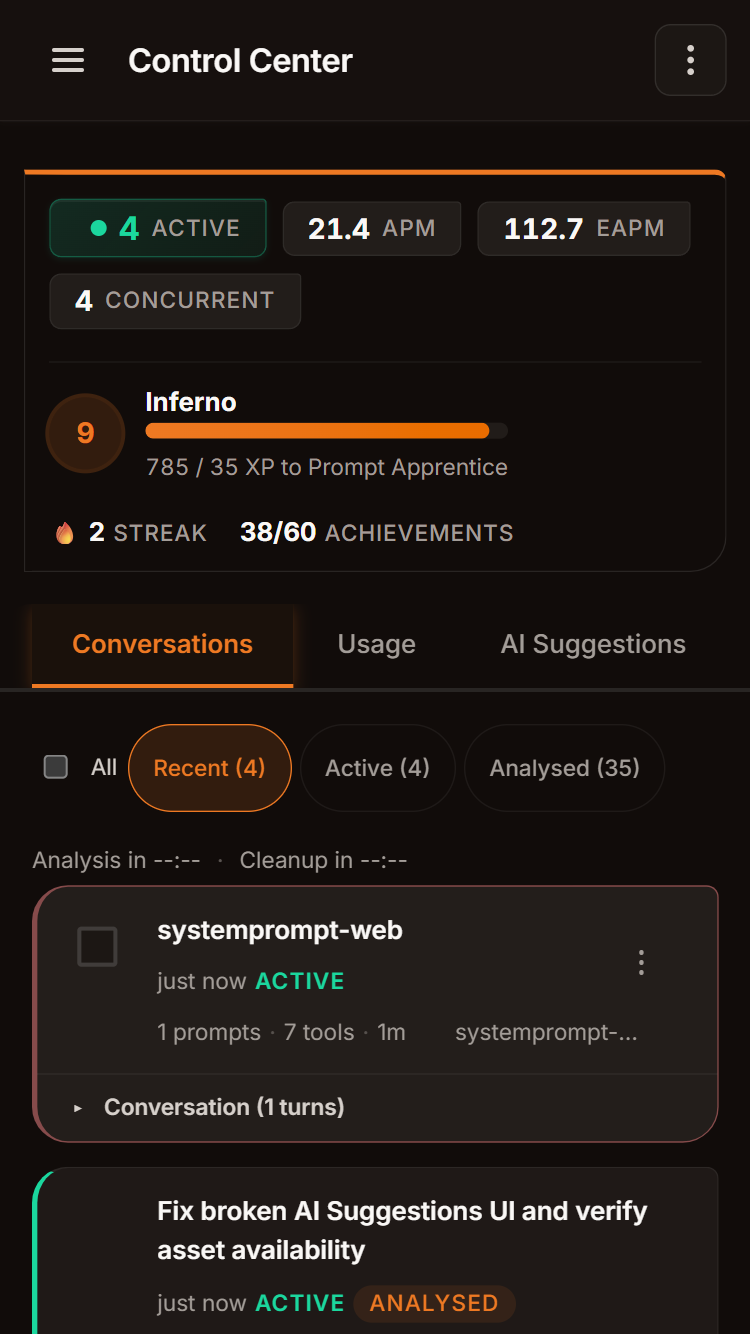Filter by Active (4) conversations
Viewport: 750px width, 1334px height.
coord(377,768)
